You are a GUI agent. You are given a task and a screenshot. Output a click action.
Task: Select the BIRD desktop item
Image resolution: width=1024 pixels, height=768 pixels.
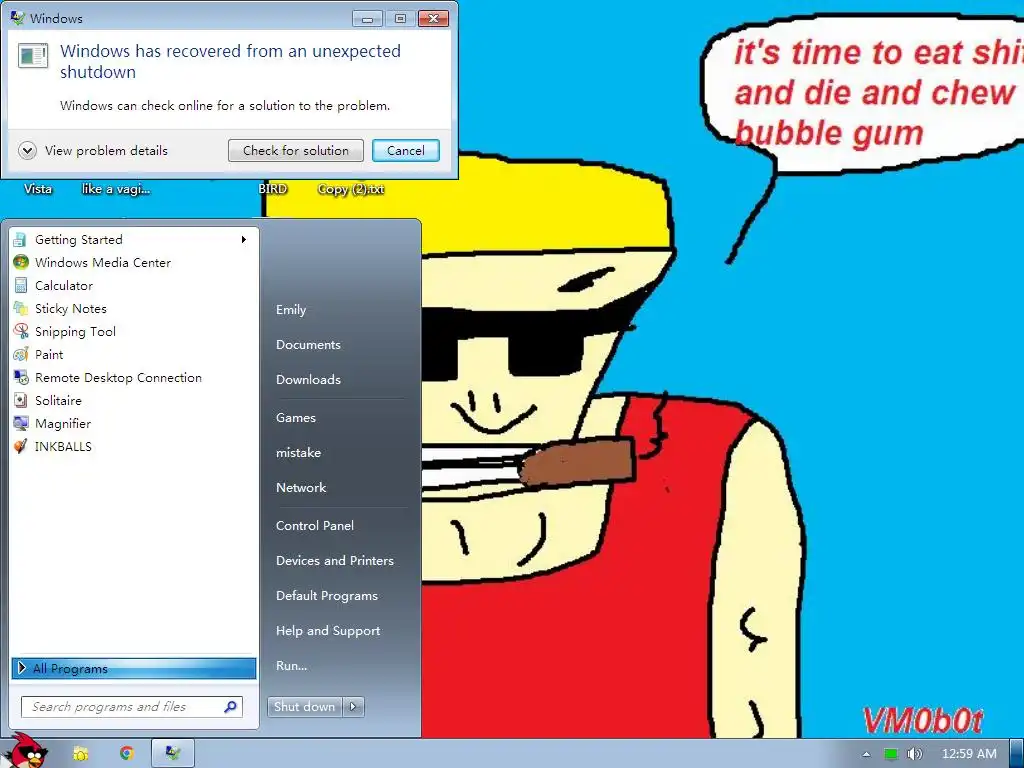coord(272,189)
